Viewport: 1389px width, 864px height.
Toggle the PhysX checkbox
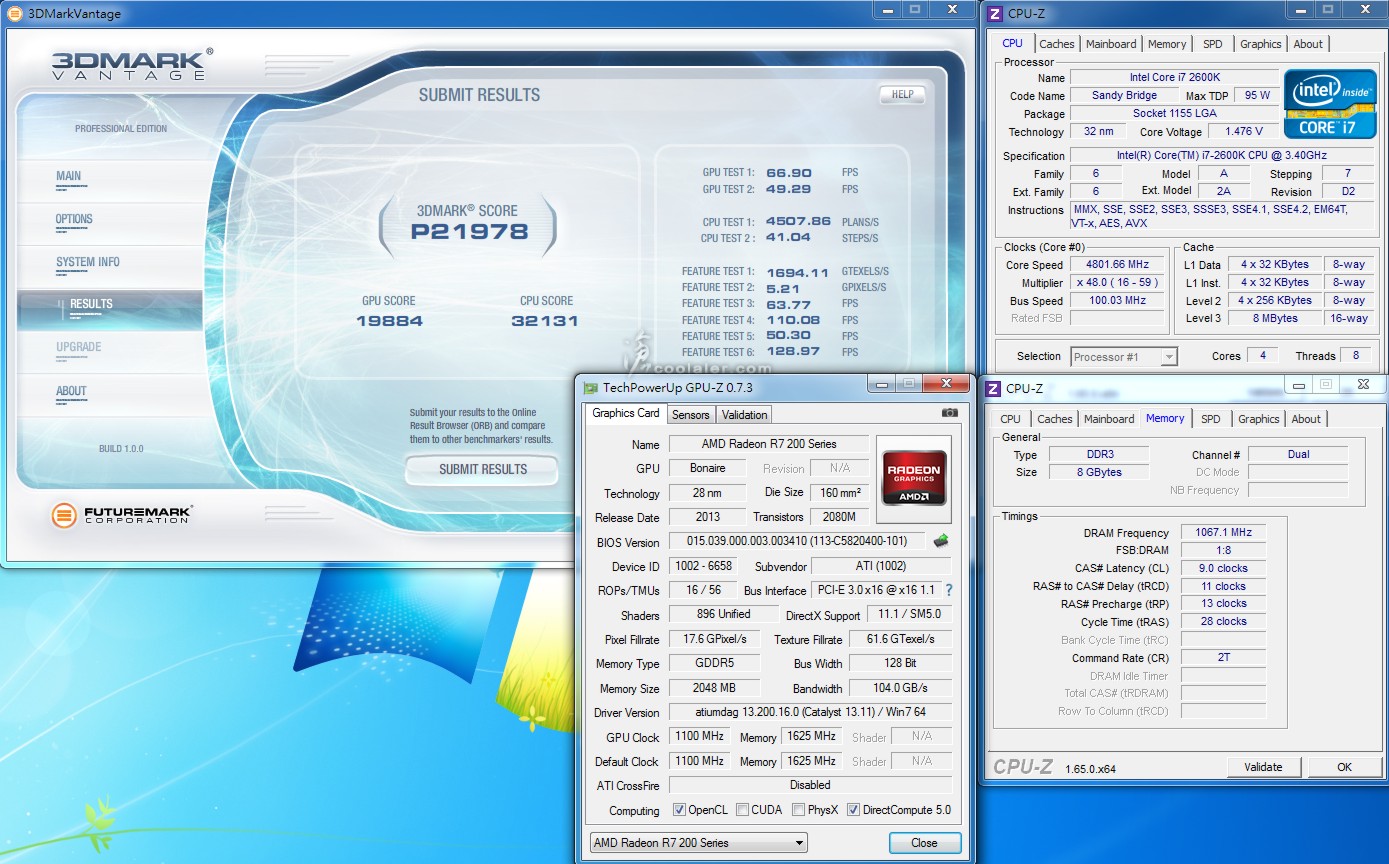pos(798,810)
